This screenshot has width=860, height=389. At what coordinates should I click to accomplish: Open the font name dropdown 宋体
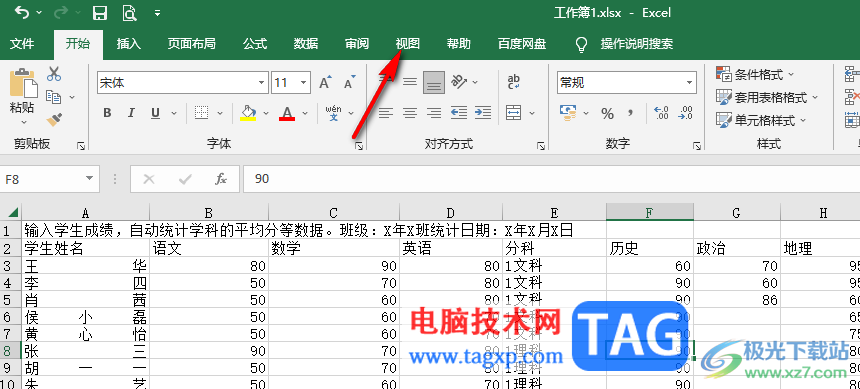click(262, 83)
